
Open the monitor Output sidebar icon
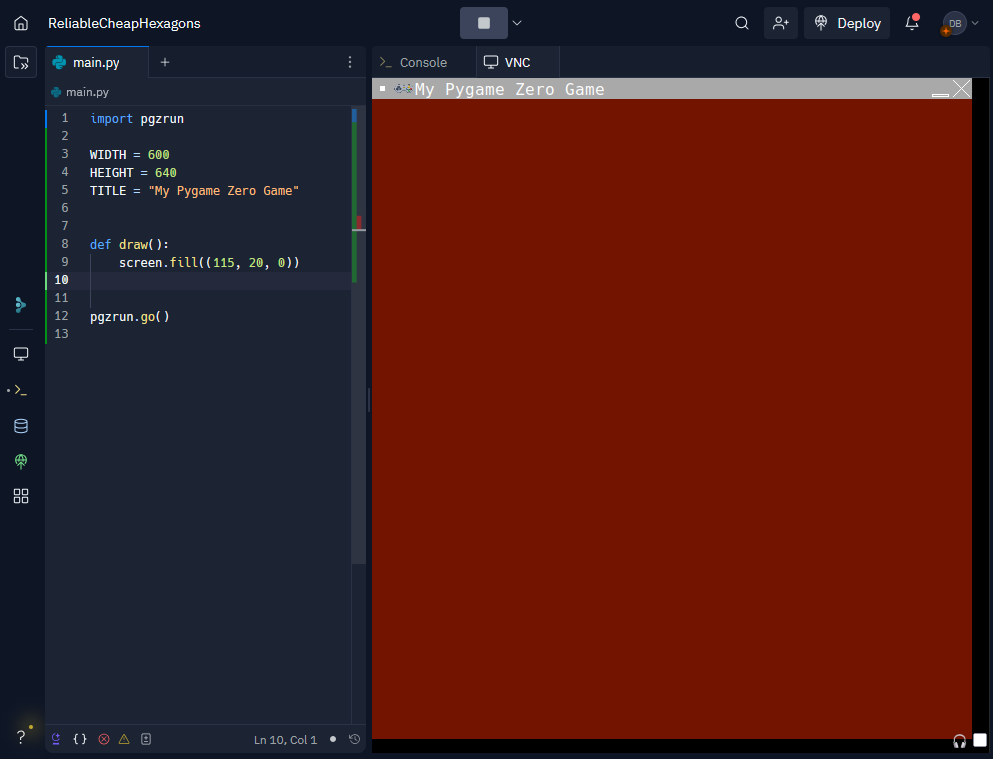pyautogui.click(x=21, y=354)
